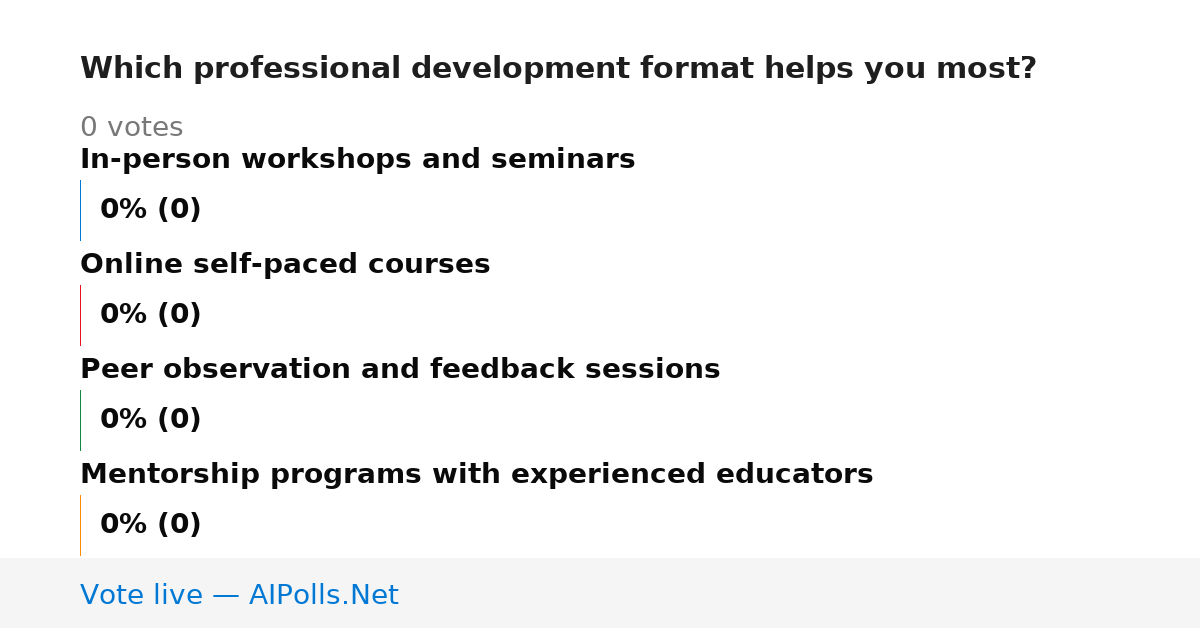Click the Vote live words in footer
This screenshot has height=628, width=1200.
(x=141, y=596)
